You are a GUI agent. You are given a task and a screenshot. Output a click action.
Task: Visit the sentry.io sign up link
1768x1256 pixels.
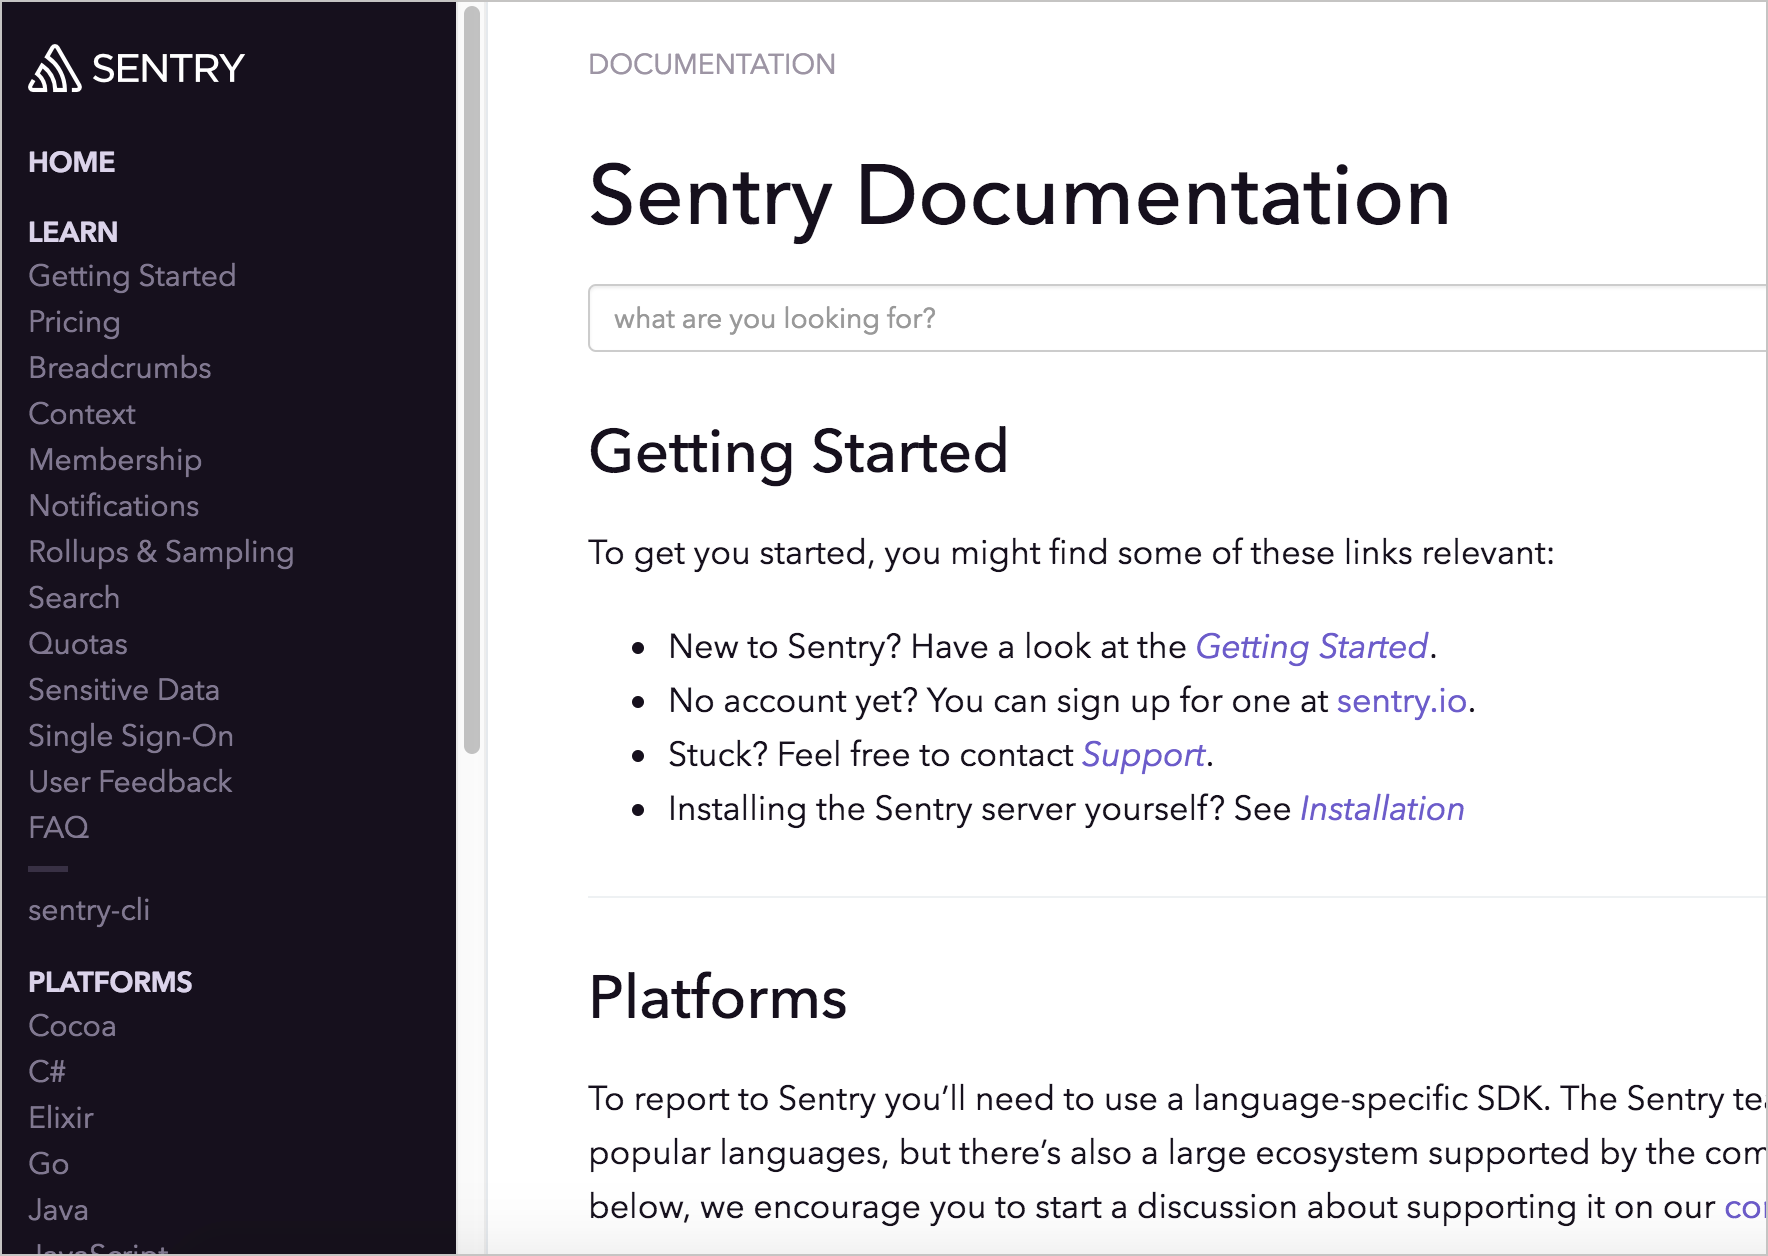click(x=1401, y=701)
